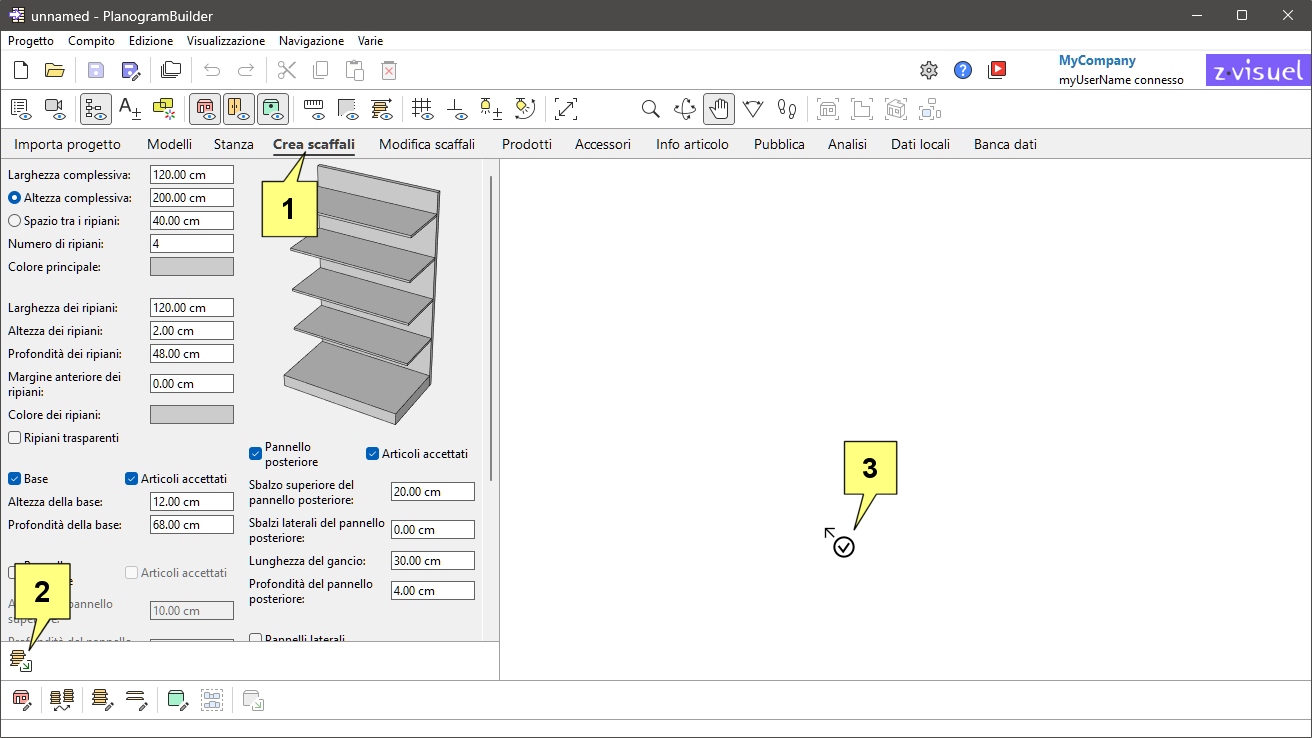1312x738 pixels.
Task: Toggle the grid visibility icon
Action: click(422, 109)
